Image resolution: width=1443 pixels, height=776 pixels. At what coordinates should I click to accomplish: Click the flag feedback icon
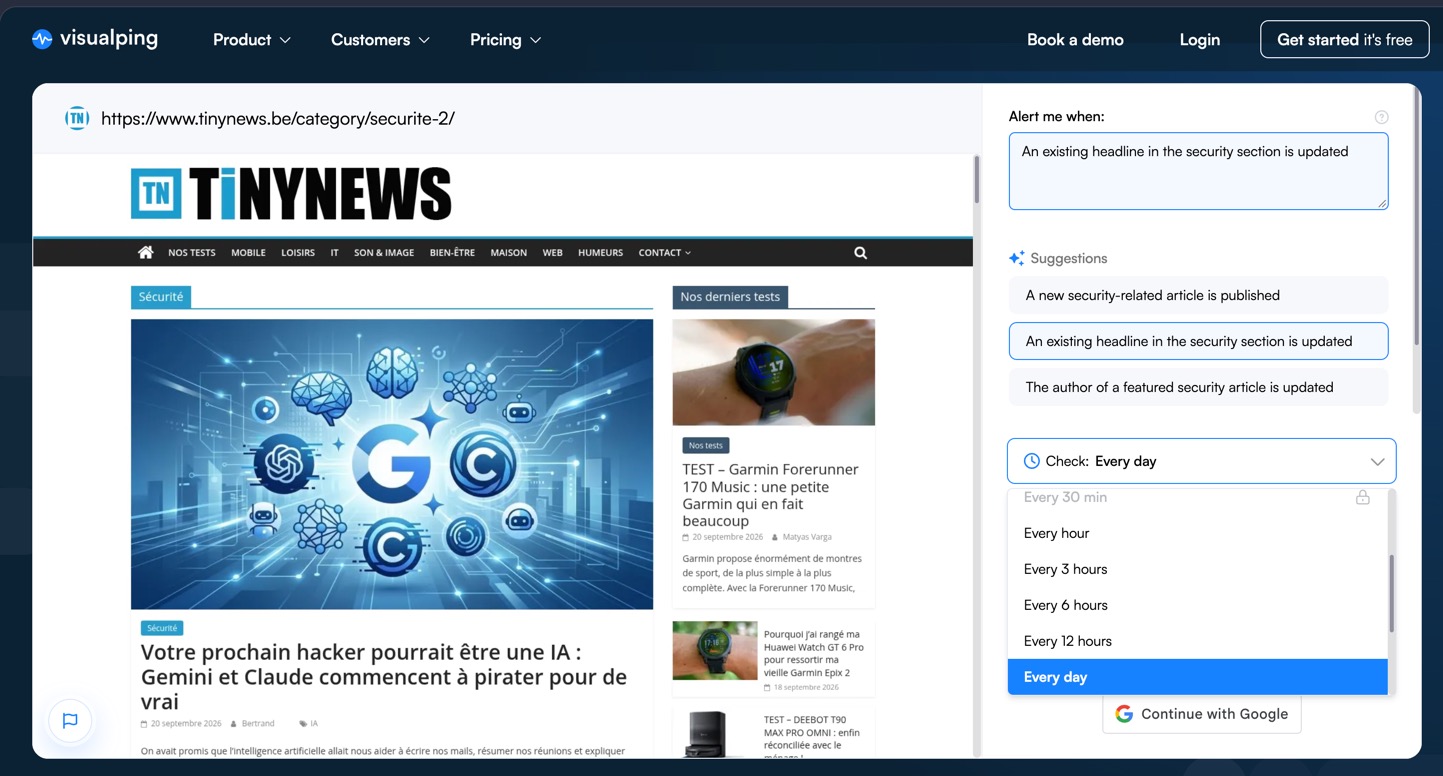coord(70,720)
